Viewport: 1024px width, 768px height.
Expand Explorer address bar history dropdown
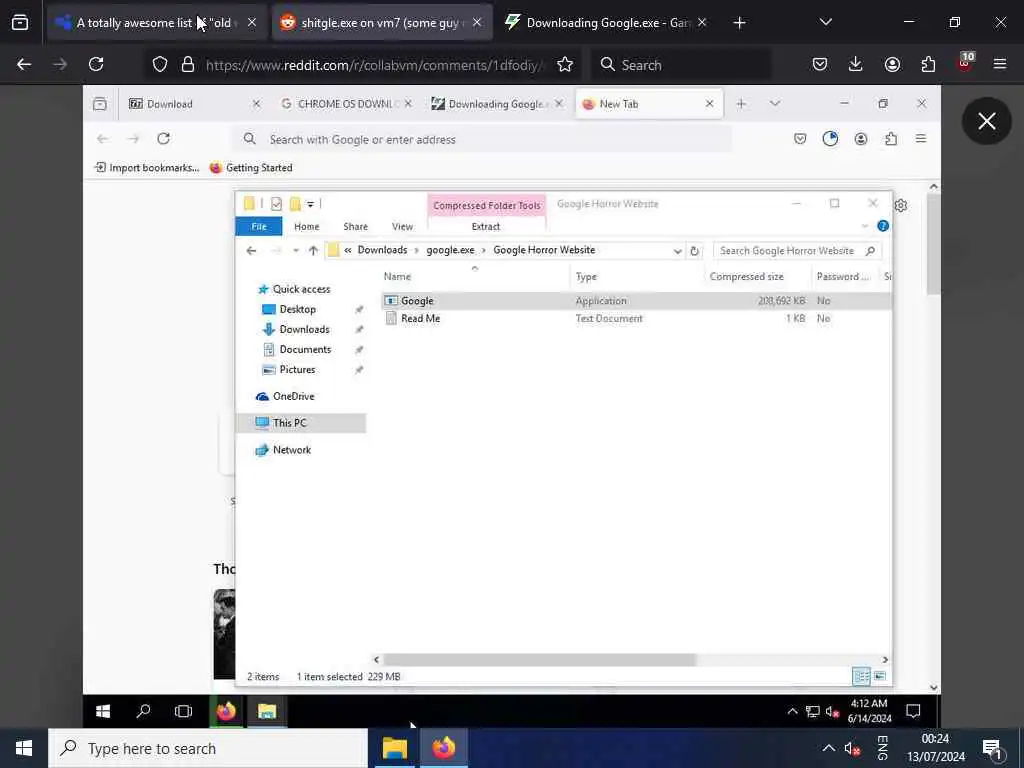pyautogui.click(x=677, y=251)
